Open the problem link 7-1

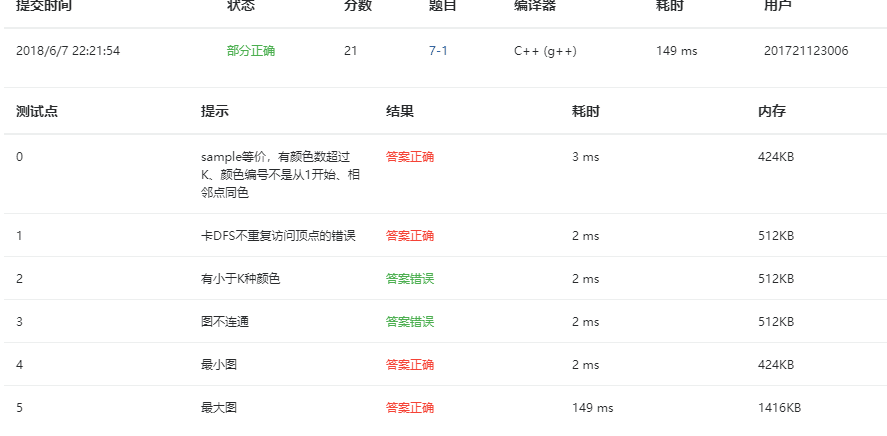[x=438, y=51]
